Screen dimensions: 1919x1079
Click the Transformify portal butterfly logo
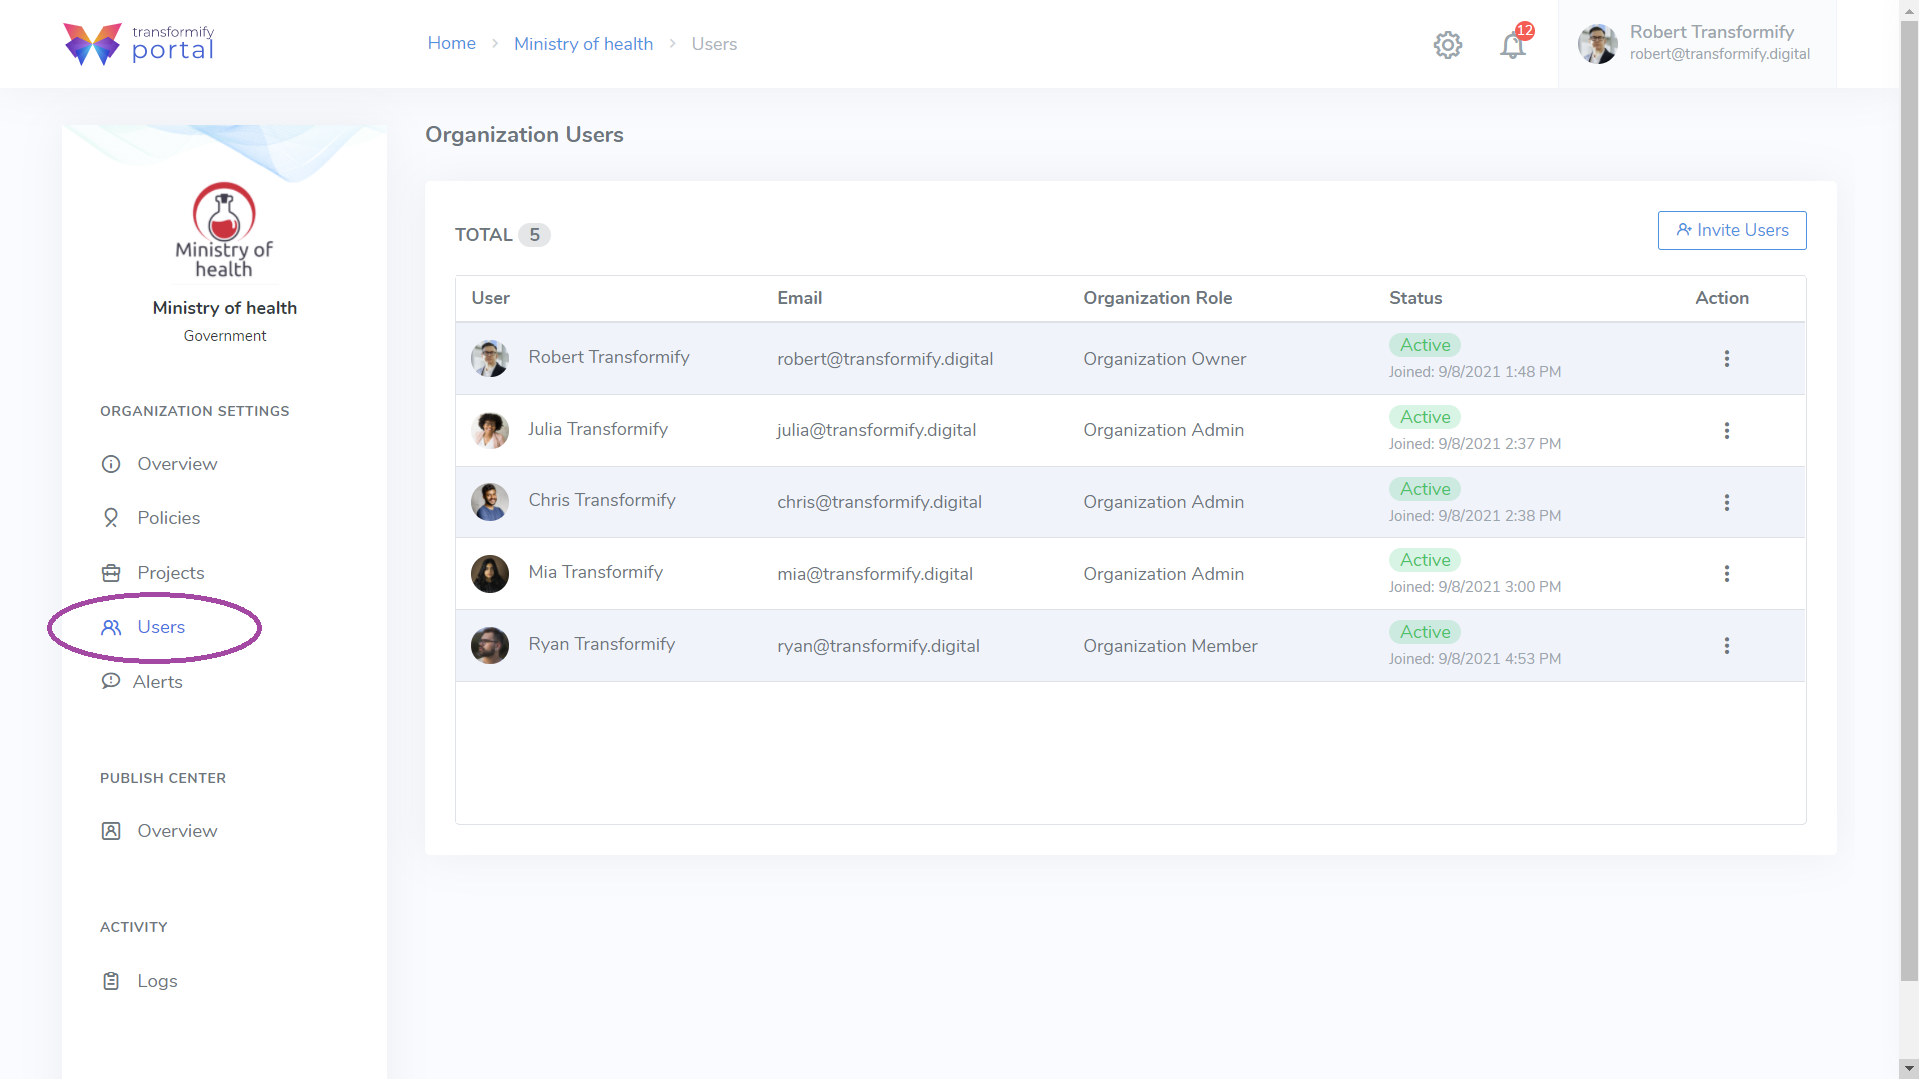coord(92,44)
